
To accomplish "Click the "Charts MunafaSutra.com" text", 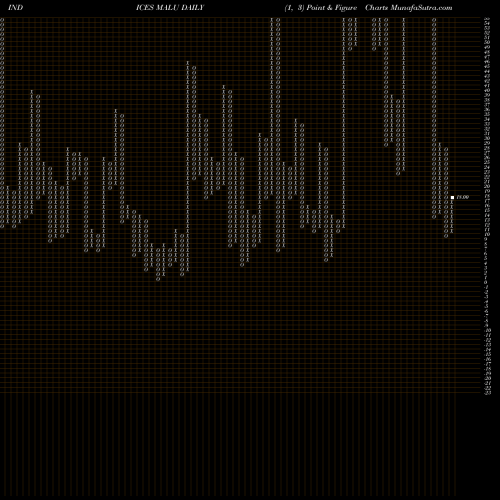I will pyautogui.click(x=409, y=8).
